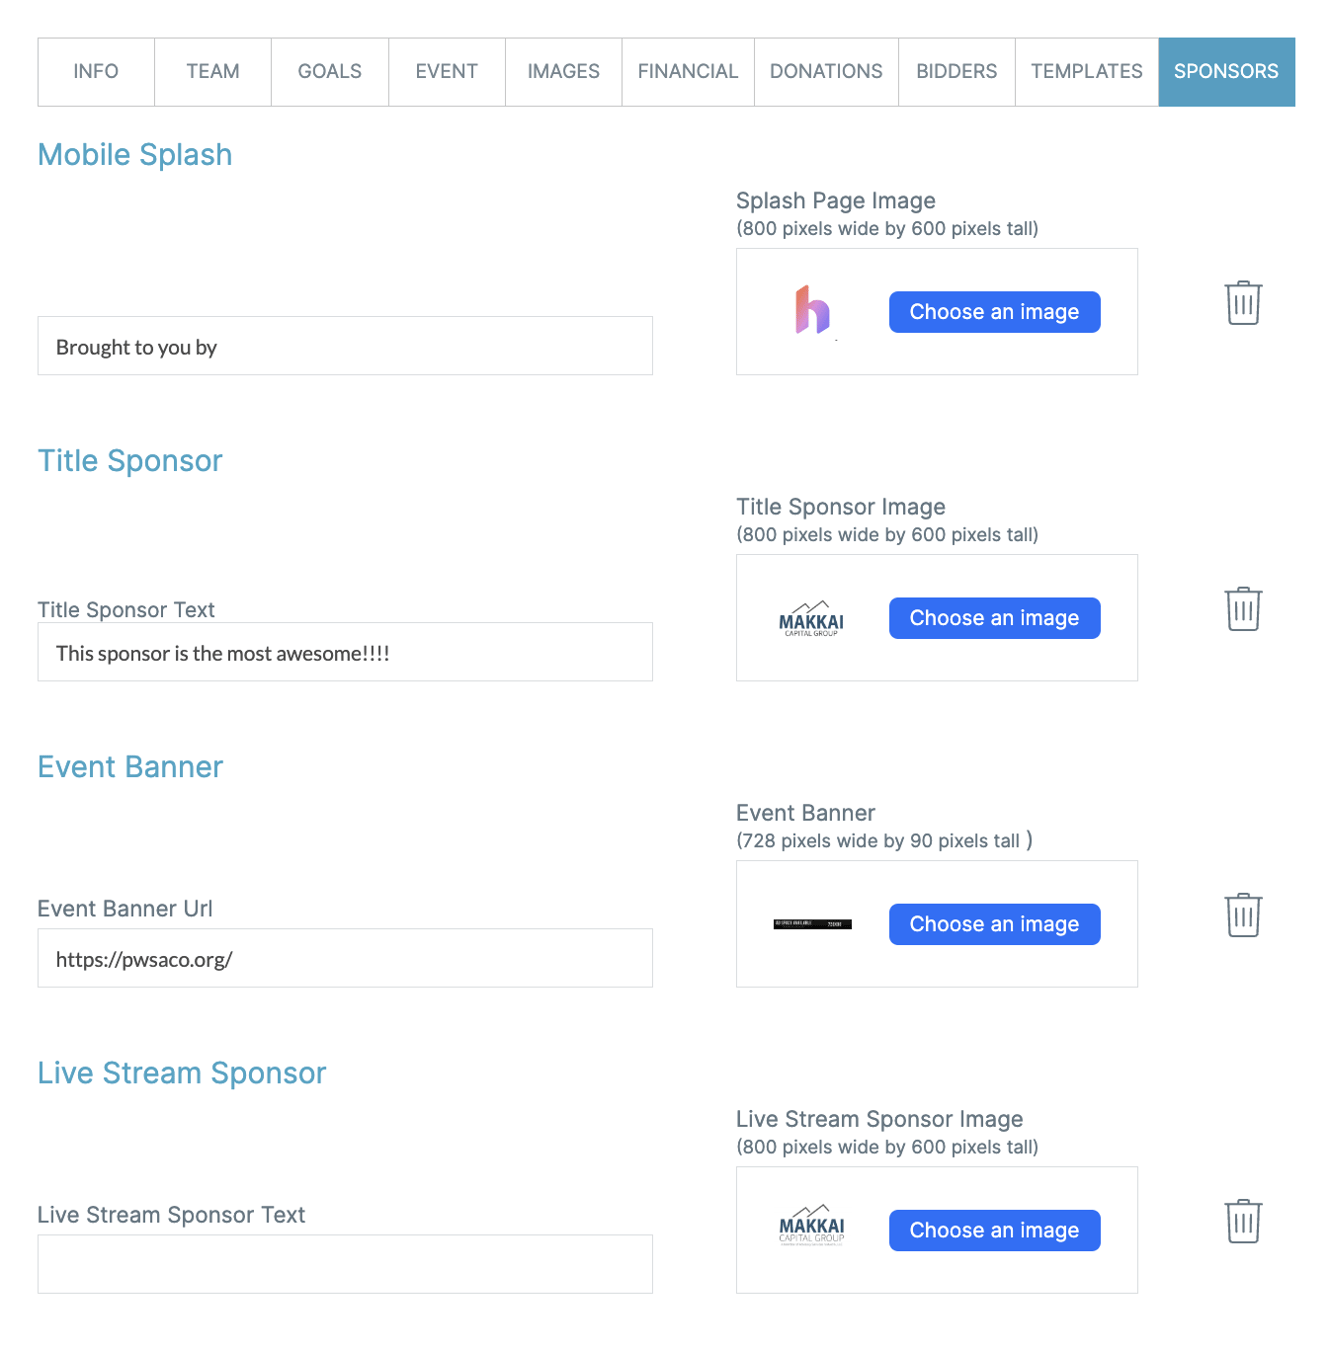
Task: Choose an image for Splash Page
Action: [x=994, y=312]
